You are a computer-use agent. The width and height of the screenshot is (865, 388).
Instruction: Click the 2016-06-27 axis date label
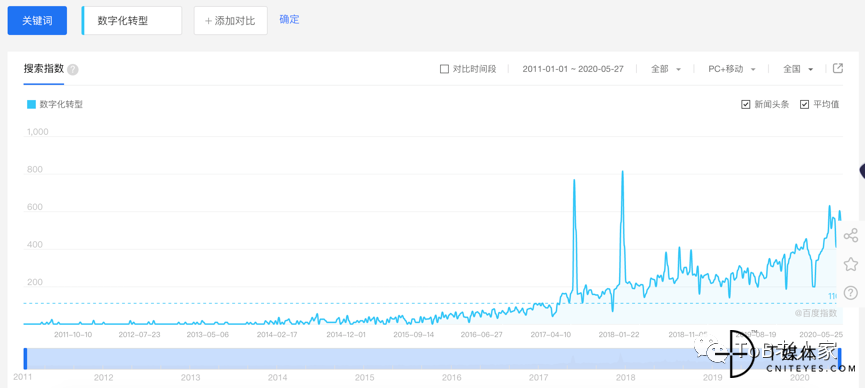pos(482,334)
